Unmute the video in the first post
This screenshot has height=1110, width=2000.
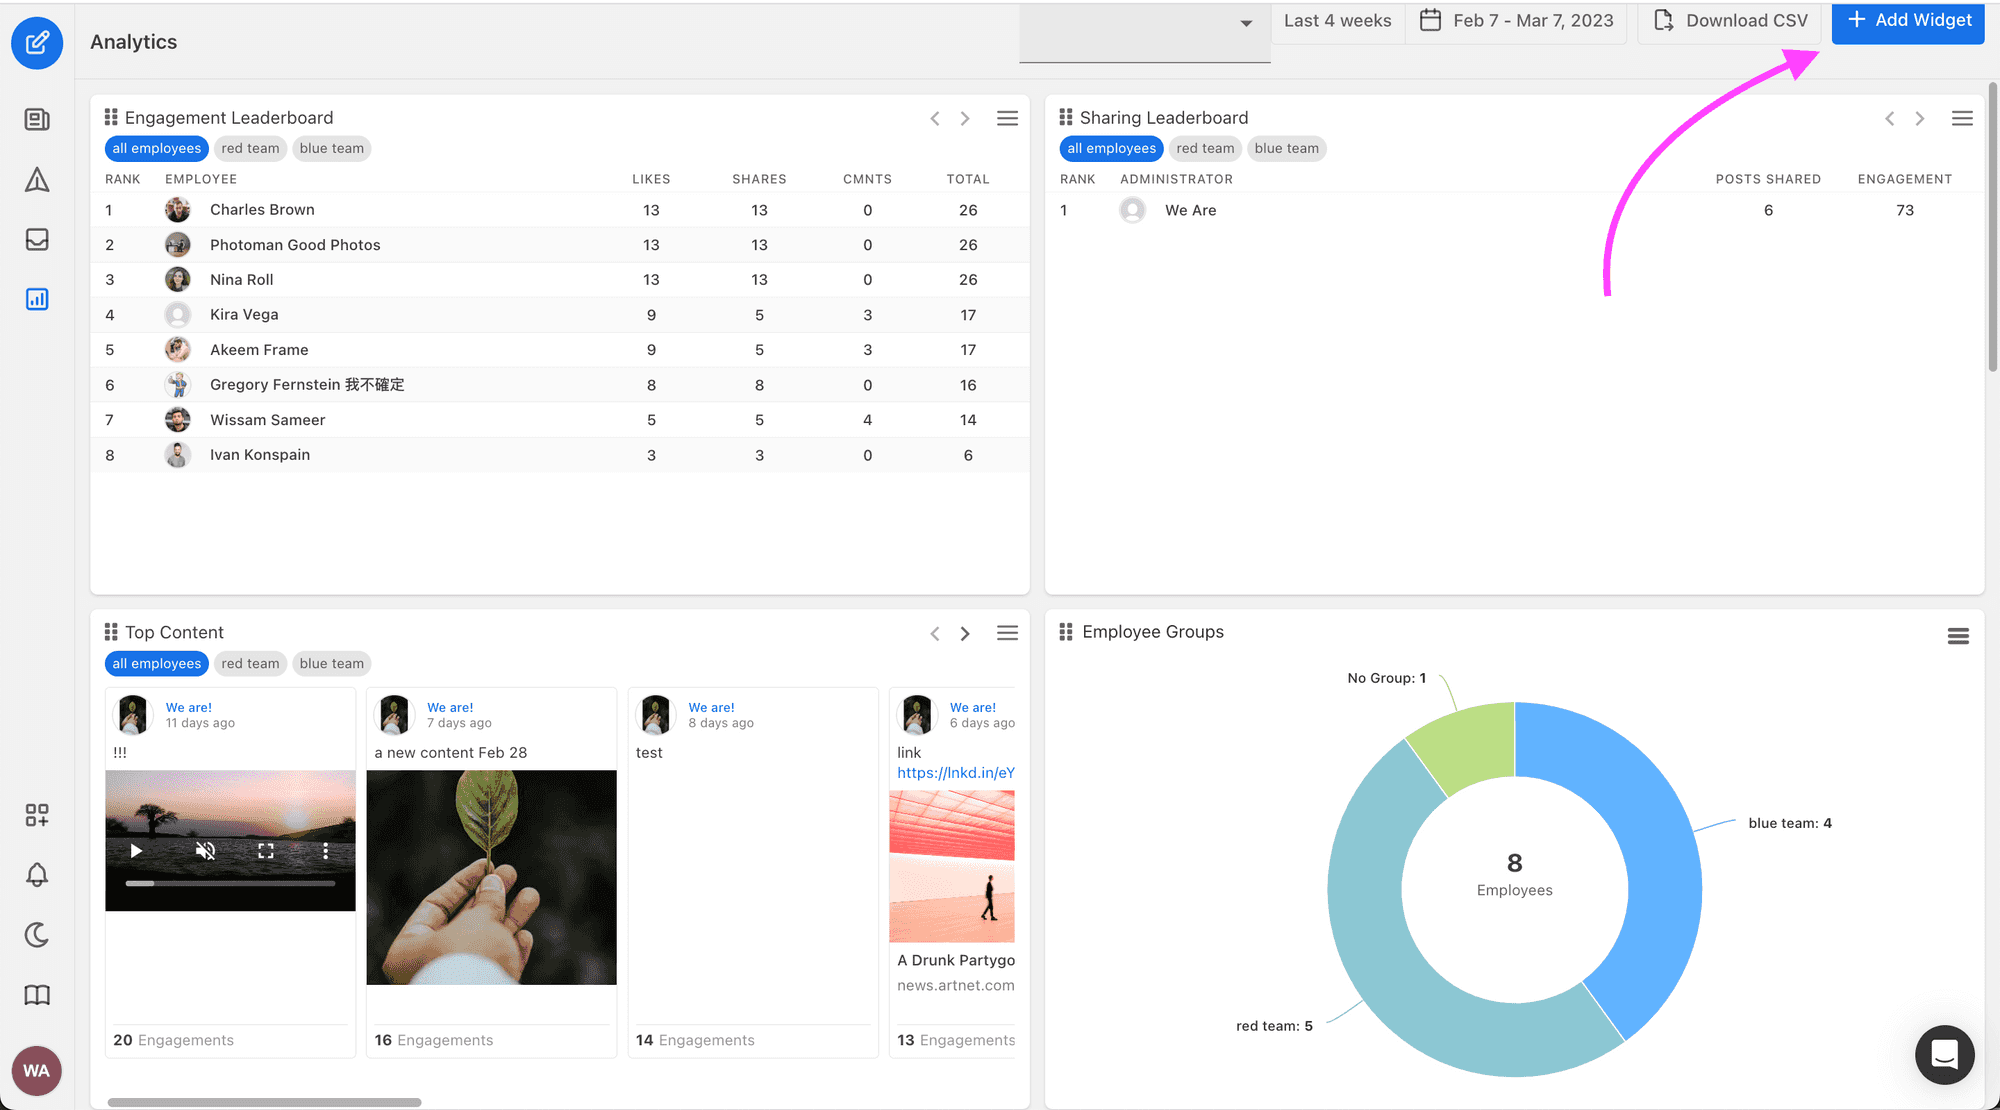tap(205, 851)
